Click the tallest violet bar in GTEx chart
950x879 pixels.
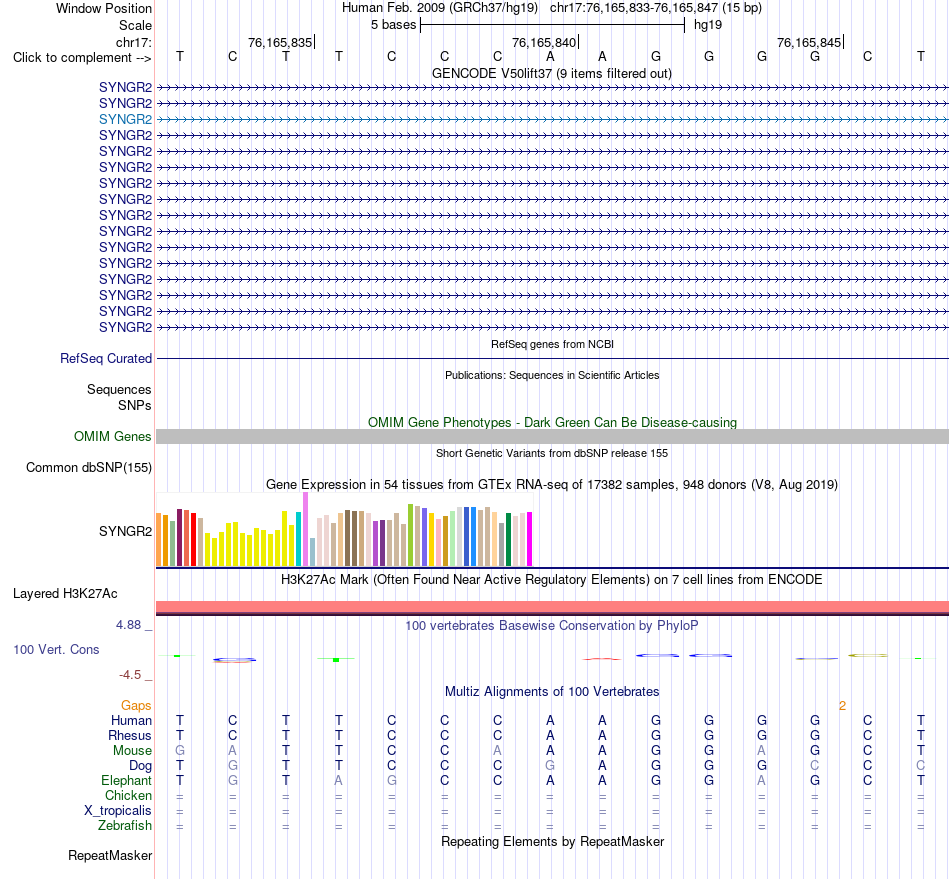305,529
